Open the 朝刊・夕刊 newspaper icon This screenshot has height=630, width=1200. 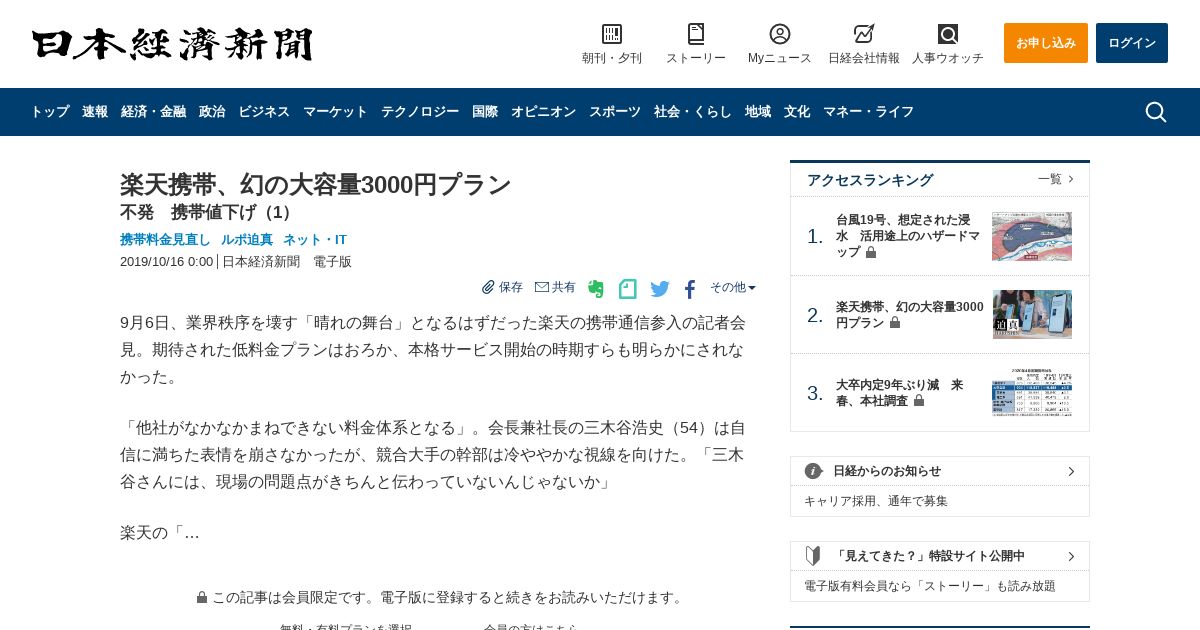[x=612, y=34]
